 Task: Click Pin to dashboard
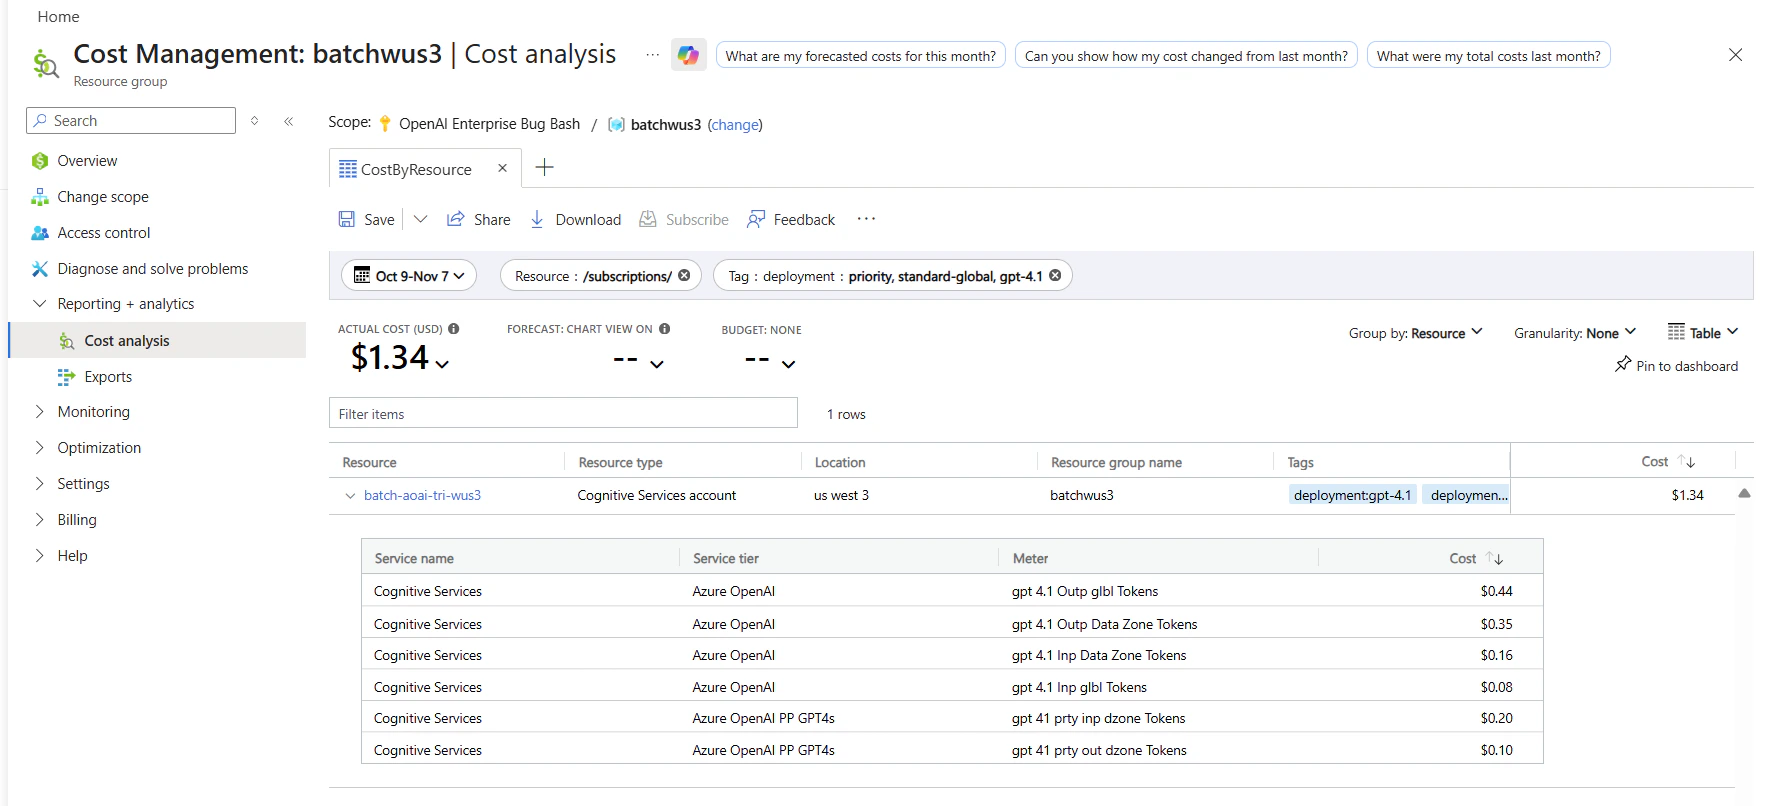pyautogui.click(x=1677, y=366)
